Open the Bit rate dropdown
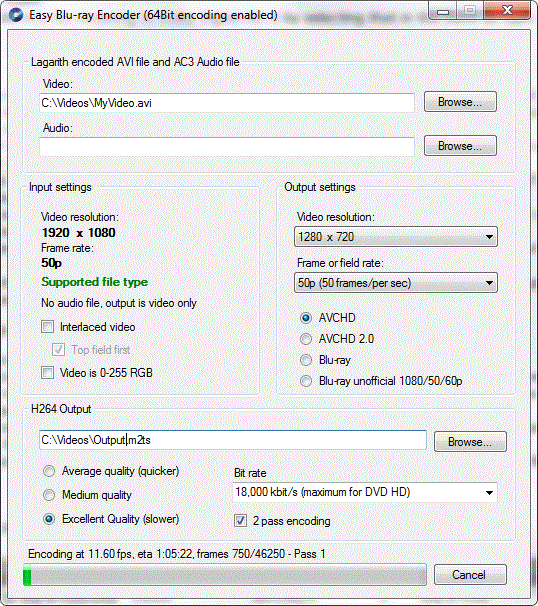 click(365, 492)
